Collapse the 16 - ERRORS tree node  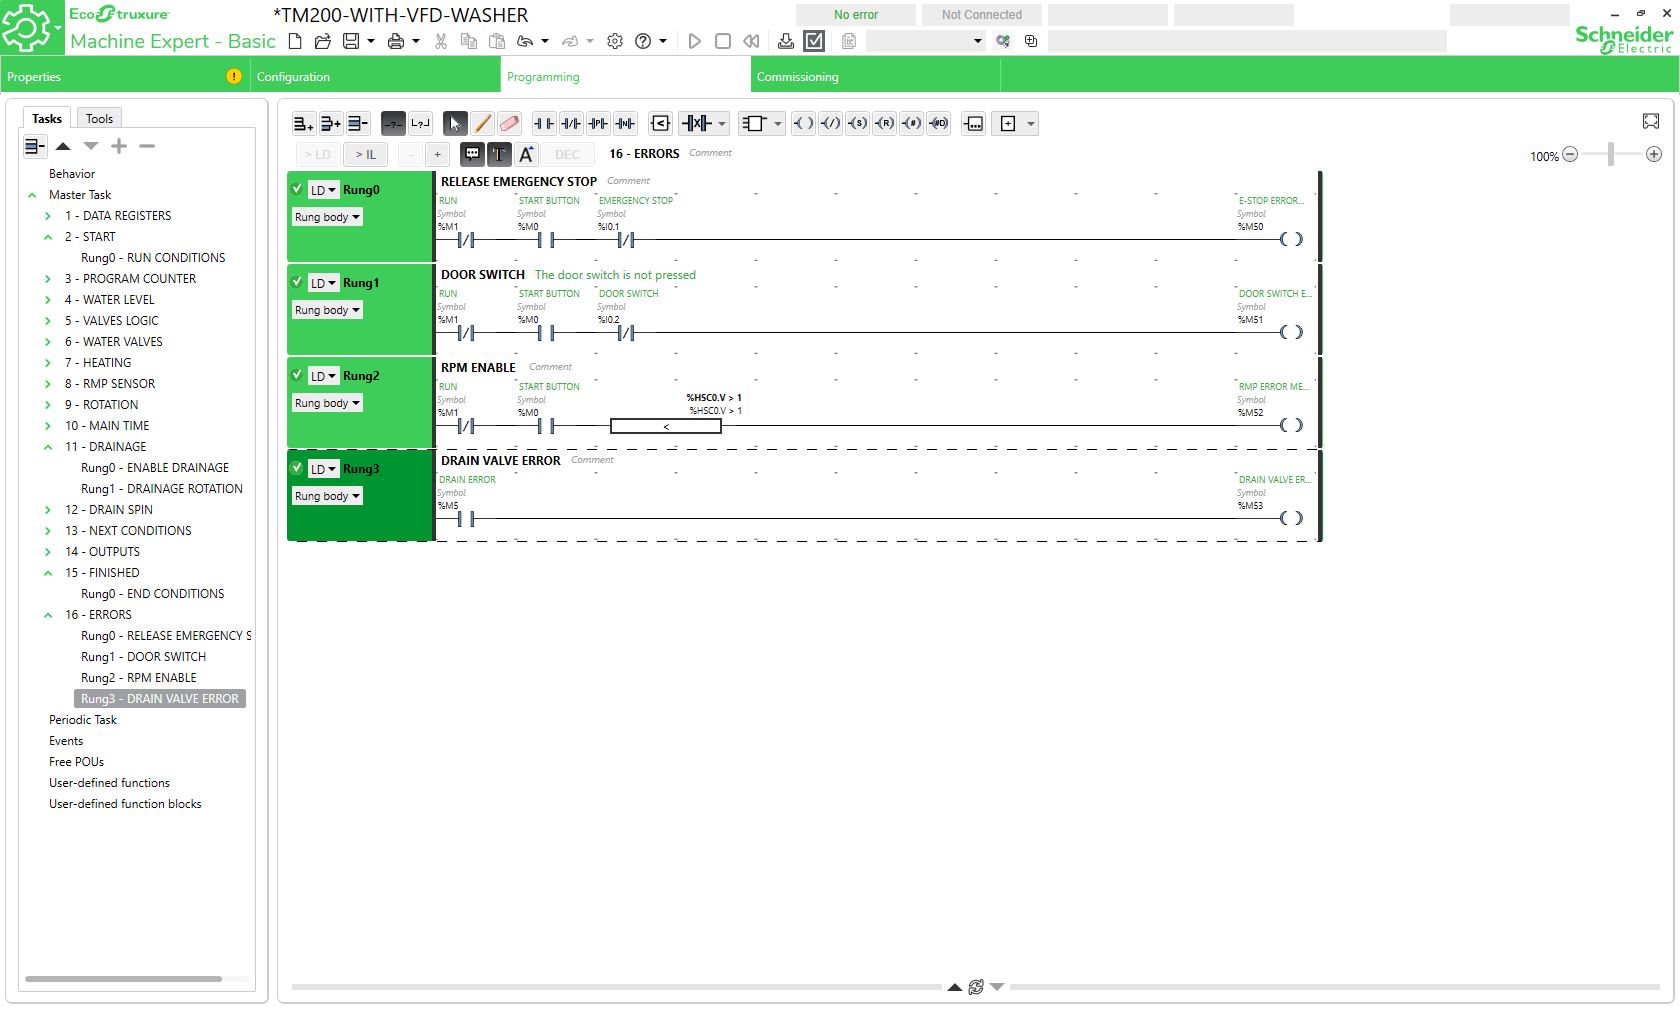click(x=48, y=615)
